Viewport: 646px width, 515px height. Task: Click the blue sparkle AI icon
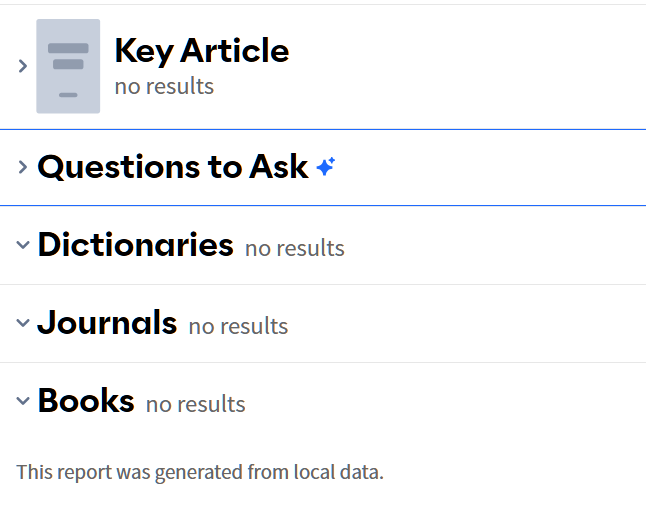coord(325,167)
